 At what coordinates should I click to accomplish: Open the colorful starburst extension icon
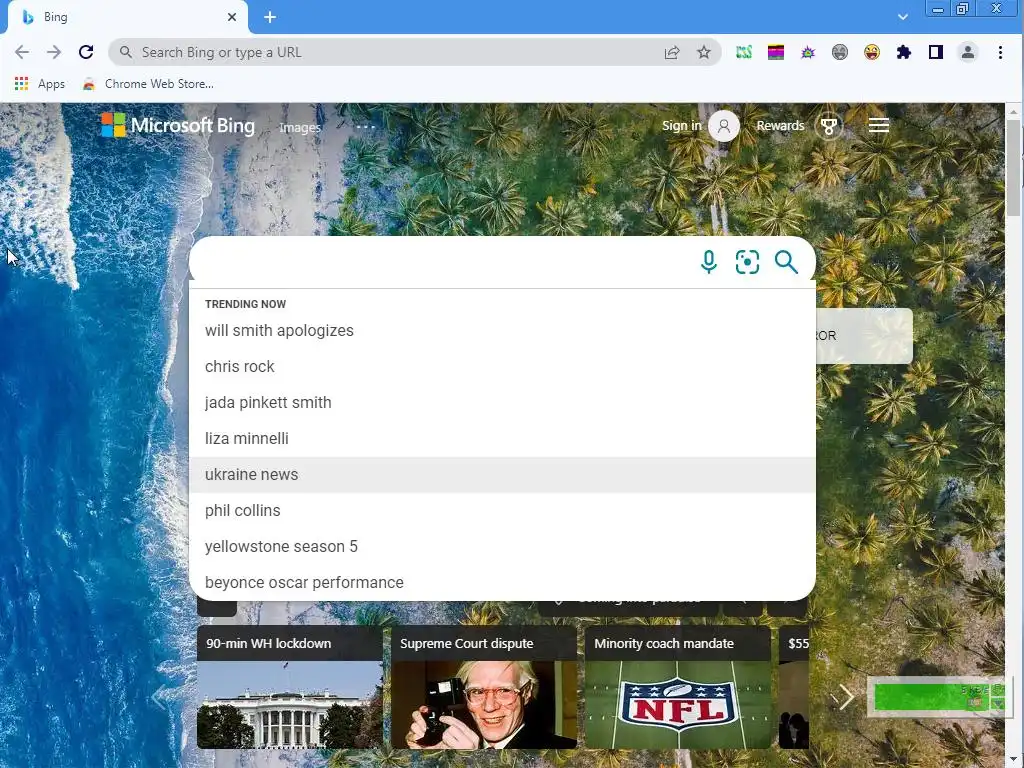pyautogui.click(x=808, y=52)
